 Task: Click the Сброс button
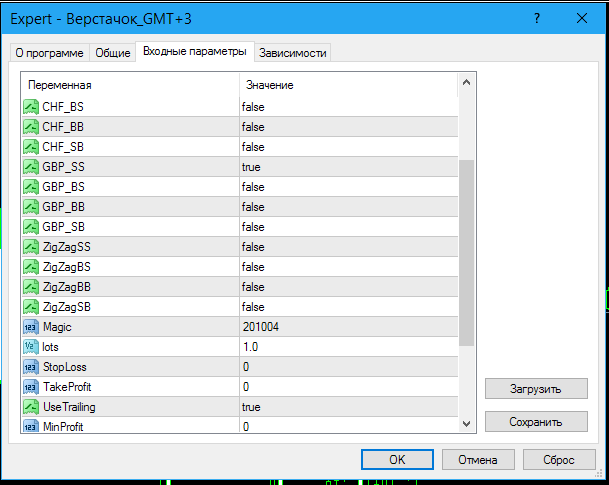coord(559,460)
